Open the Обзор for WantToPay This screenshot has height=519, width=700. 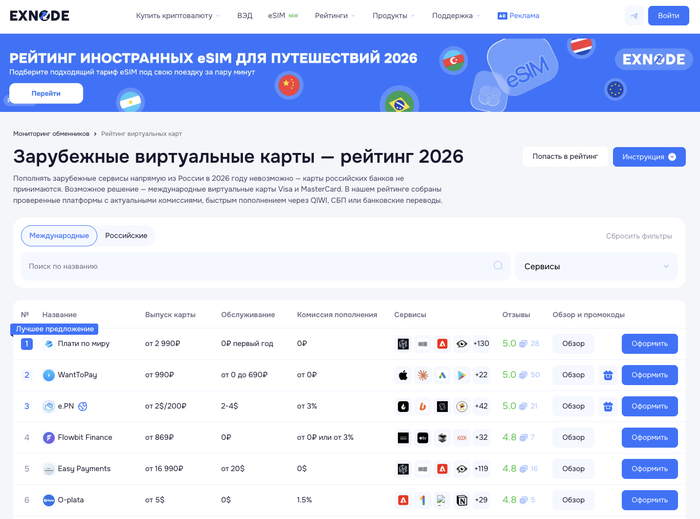pos(573,375)
